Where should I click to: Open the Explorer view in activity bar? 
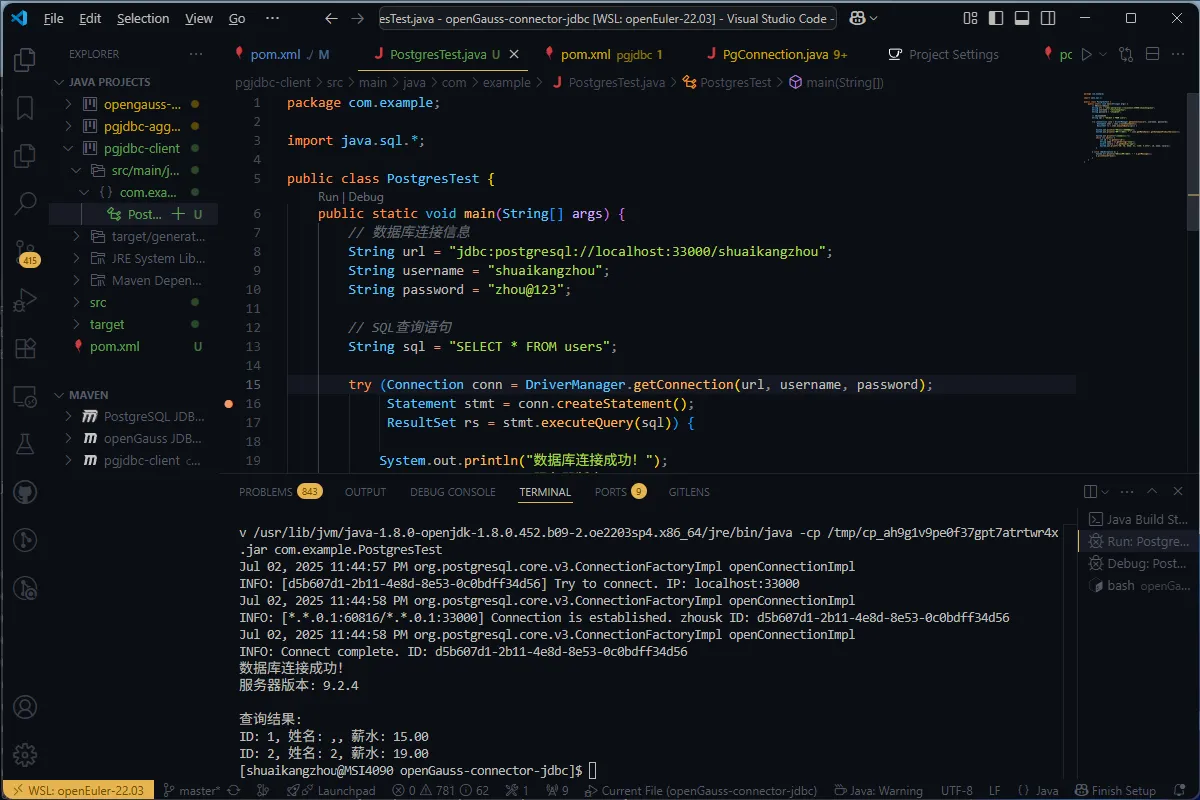[24, 59]
